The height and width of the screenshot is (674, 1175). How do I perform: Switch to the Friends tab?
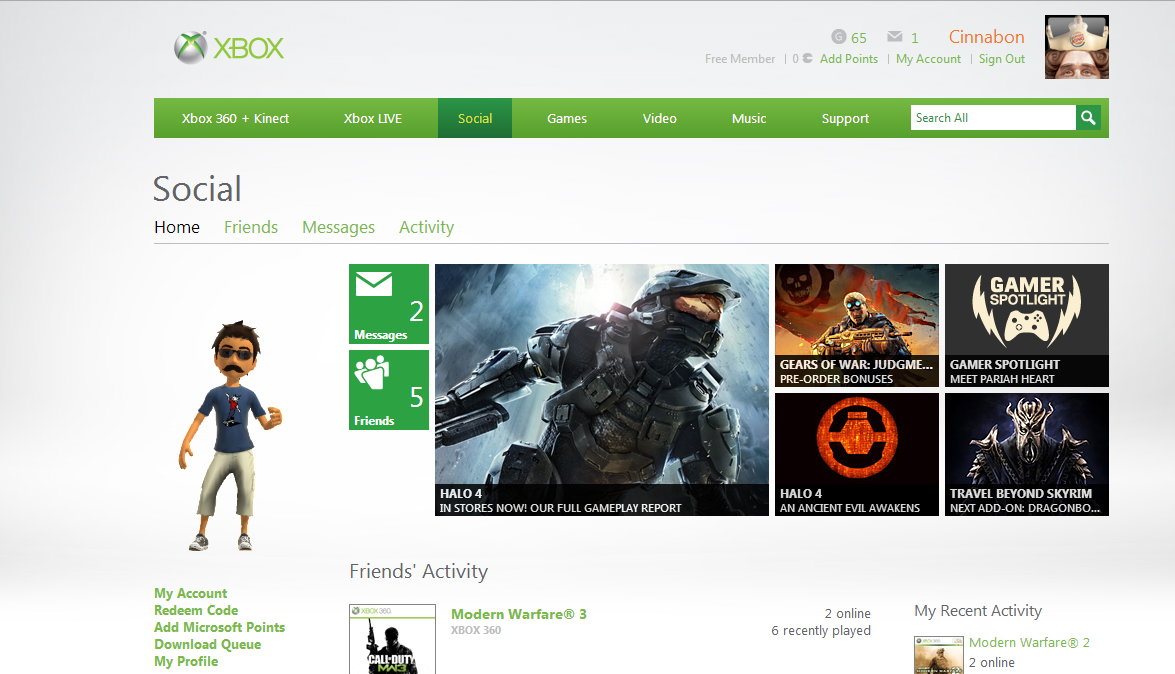coord(251,227)
